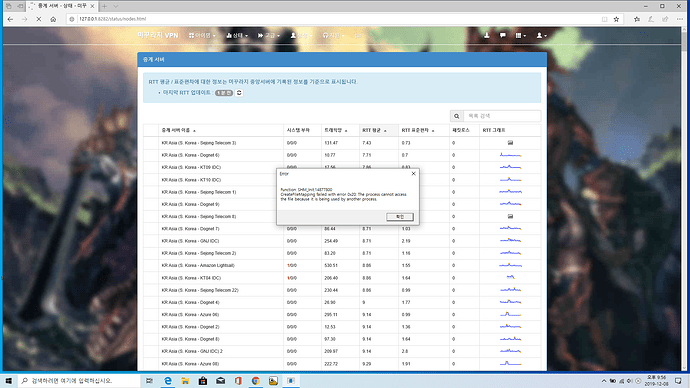Sort by RTT standard deviation column
Image resolution: width=690 pixels, height=388 pixels.
[x=424, y=130]
